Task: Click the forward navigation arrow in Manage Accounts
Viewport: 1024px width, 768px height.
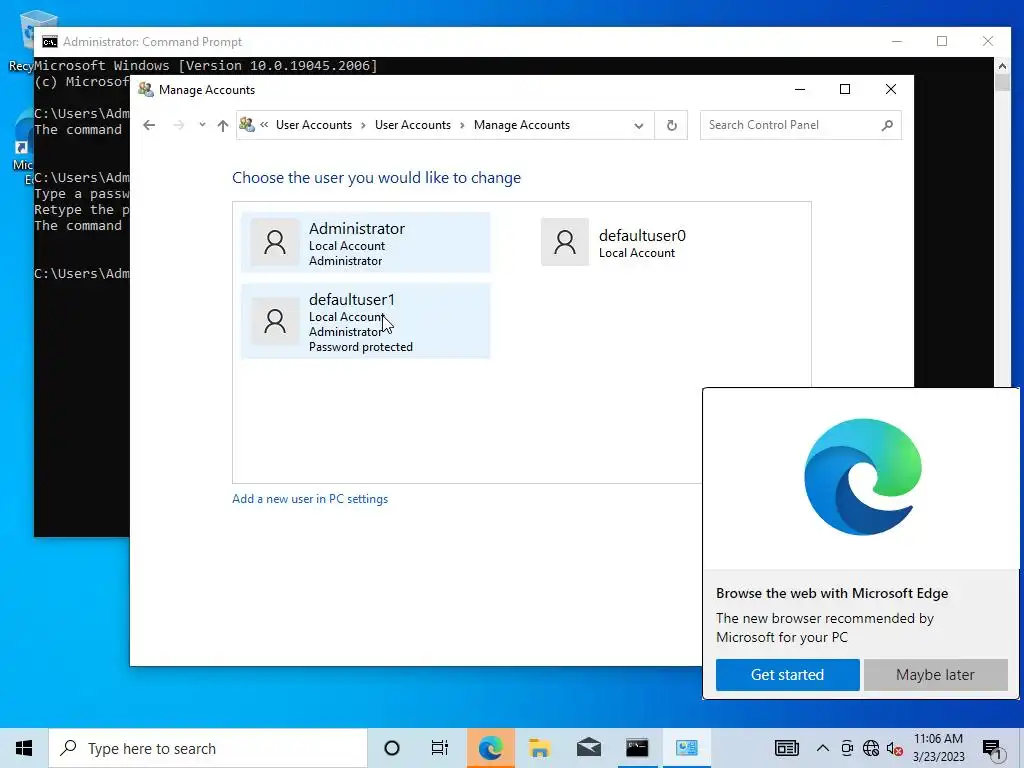Action: point(178,125)
